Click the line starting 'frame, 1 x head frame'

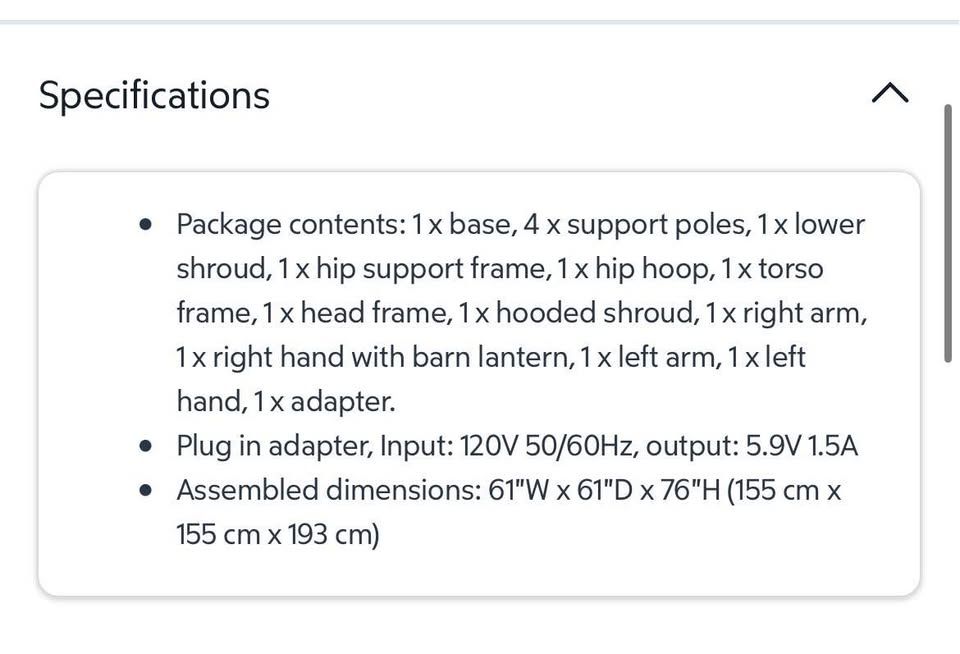pos(522,314)
